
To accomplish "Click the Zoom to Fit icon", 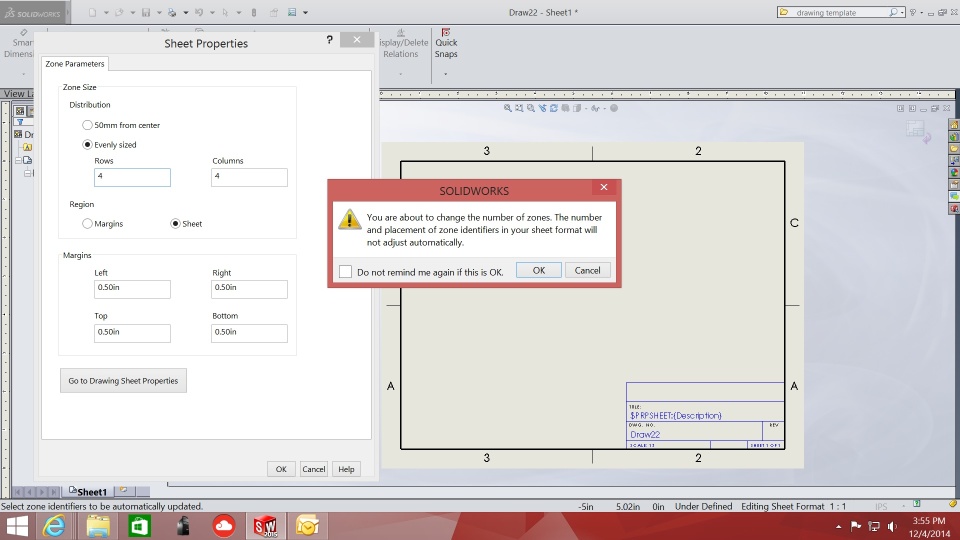I will [508, 108].
